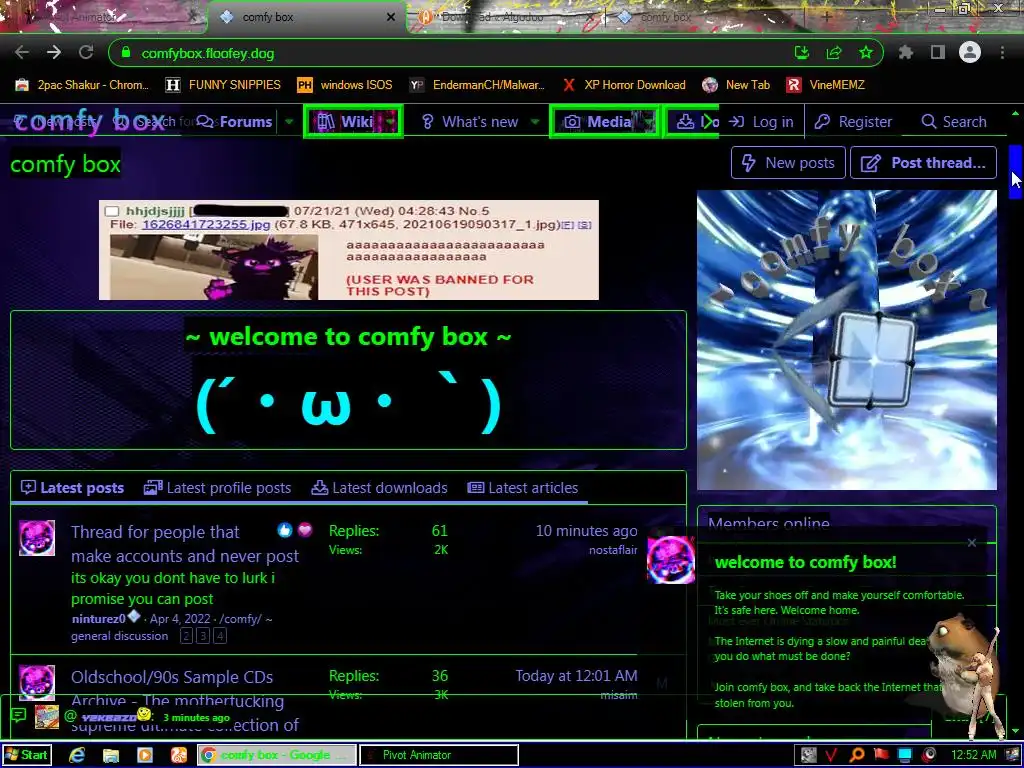Dismiss the welcome to comfy box popup
Viewport: 1024px width, 768px height.
click(x=972, y=543)
